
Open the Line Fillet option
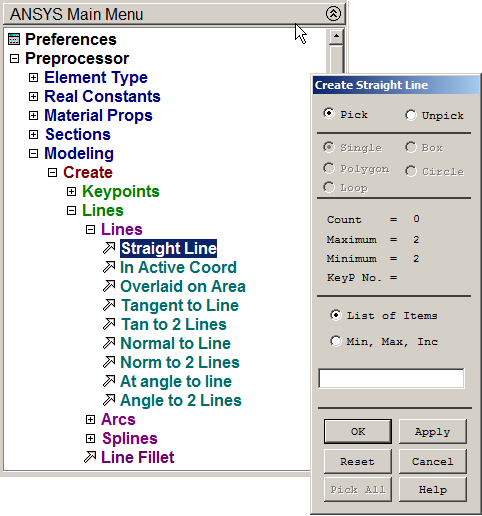[138, 457]
